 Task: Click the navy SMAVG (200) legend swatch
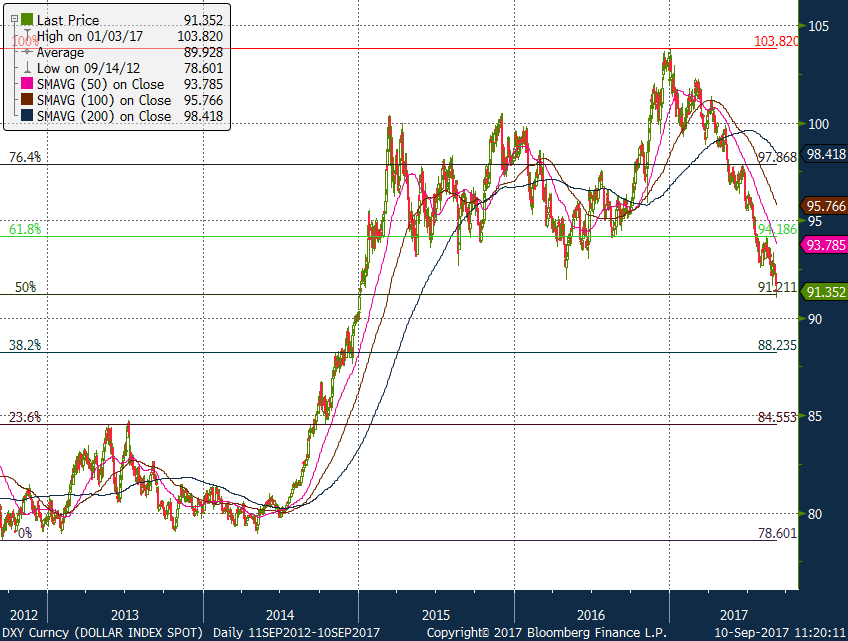26,116
